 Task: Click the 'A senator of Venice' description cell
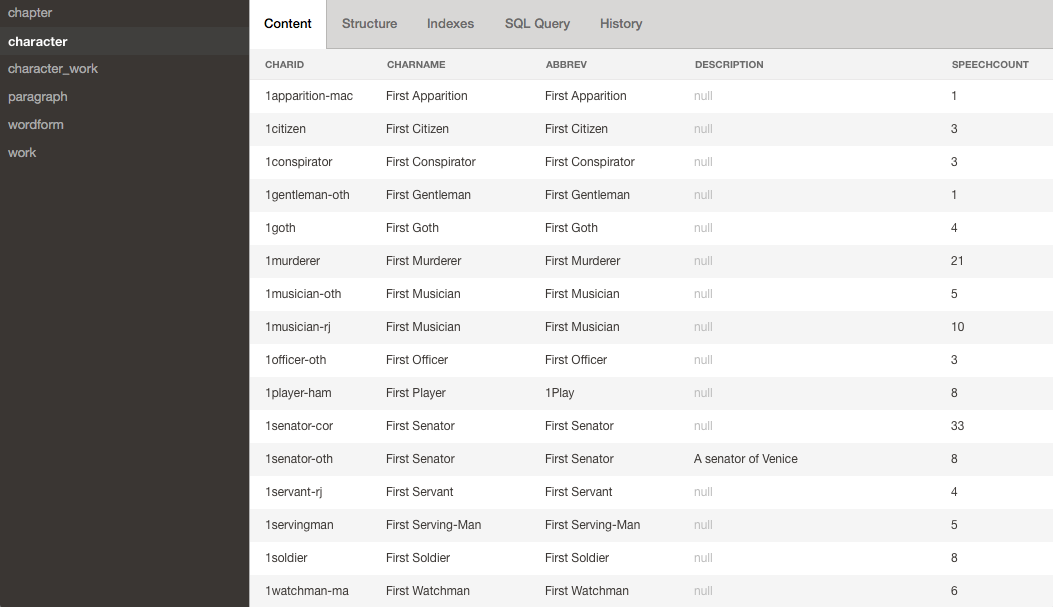[x=746, y=459]
